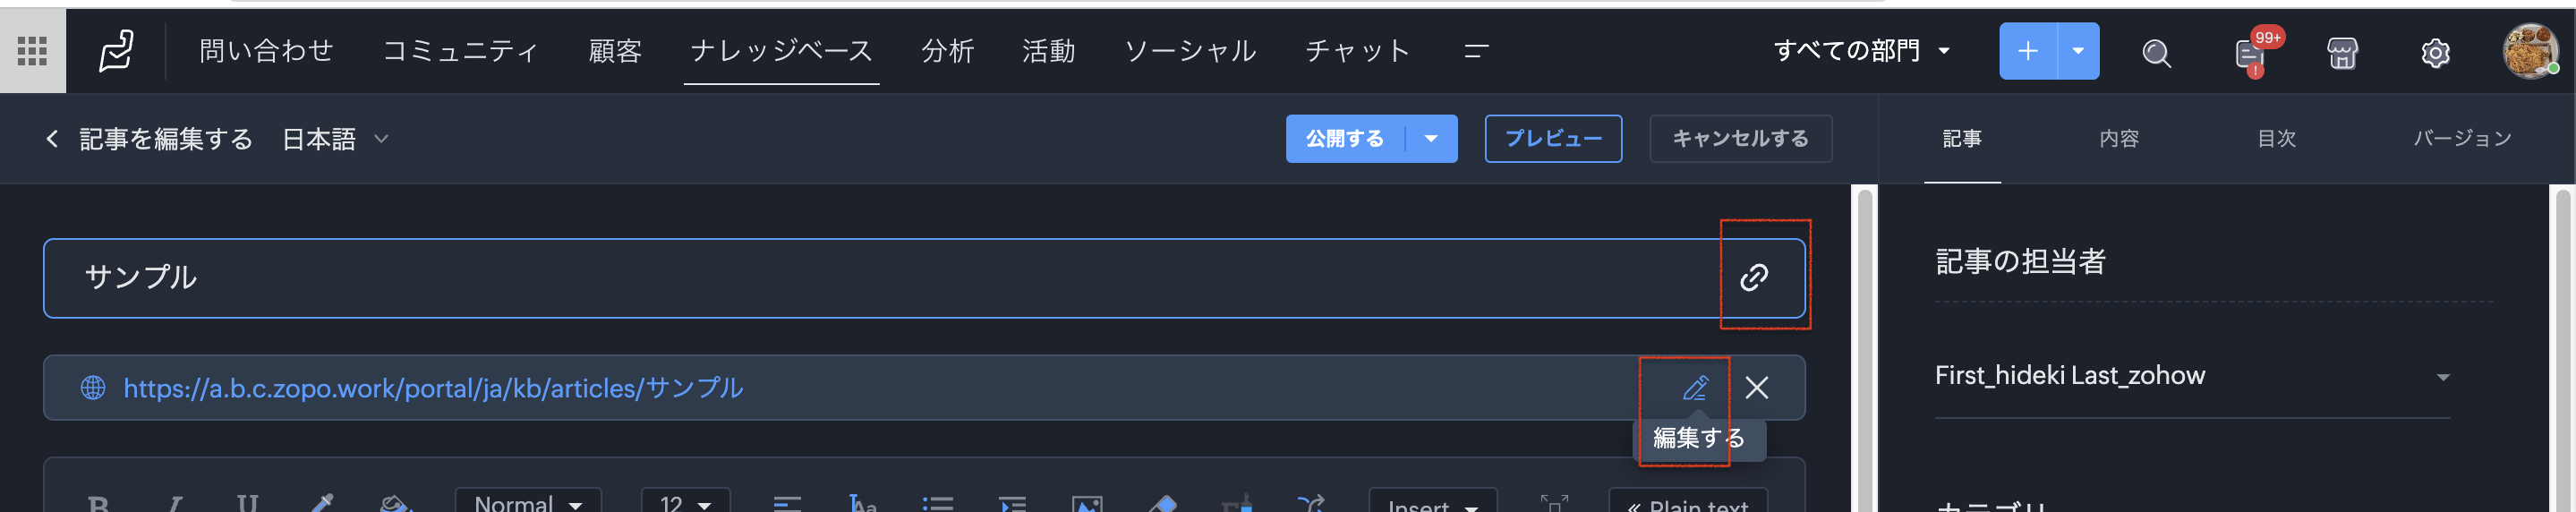The width and height of the screenshot is (2576, 512).
Task: Click the permalink chain icon in title field
Action: pos(1753,277)
